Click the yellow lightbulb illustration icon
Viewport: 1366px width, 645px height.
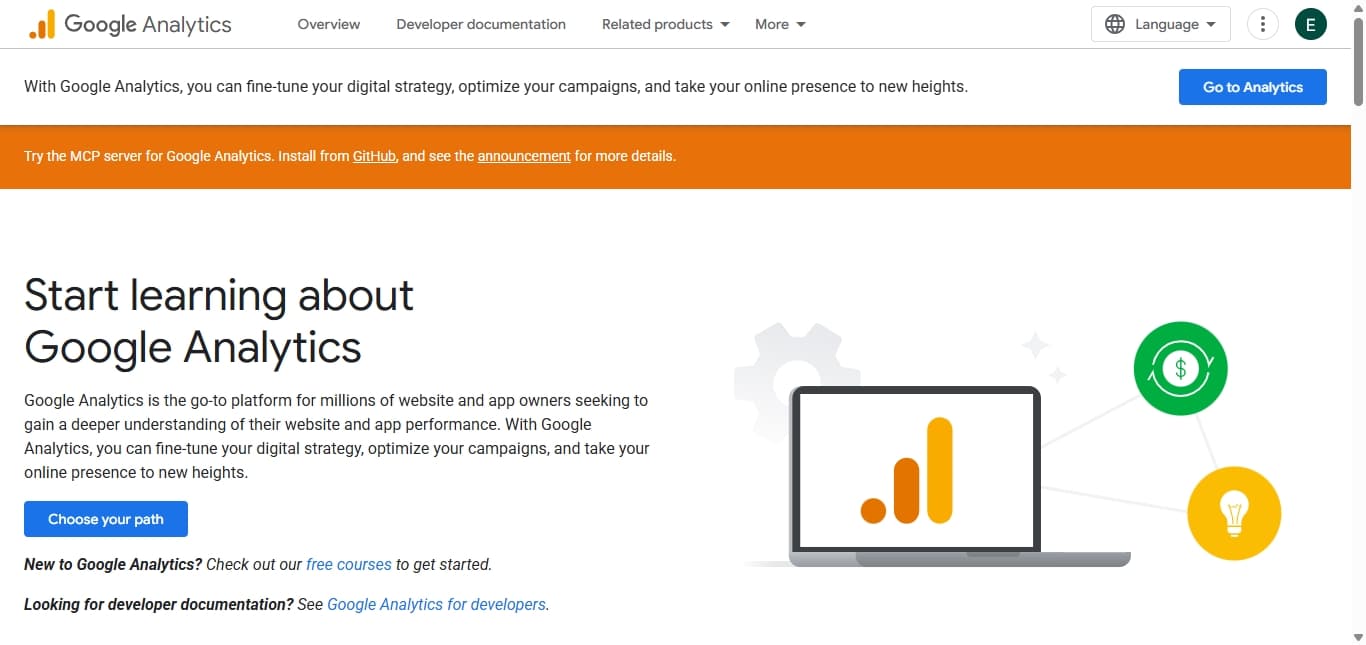pos(1234,514)
